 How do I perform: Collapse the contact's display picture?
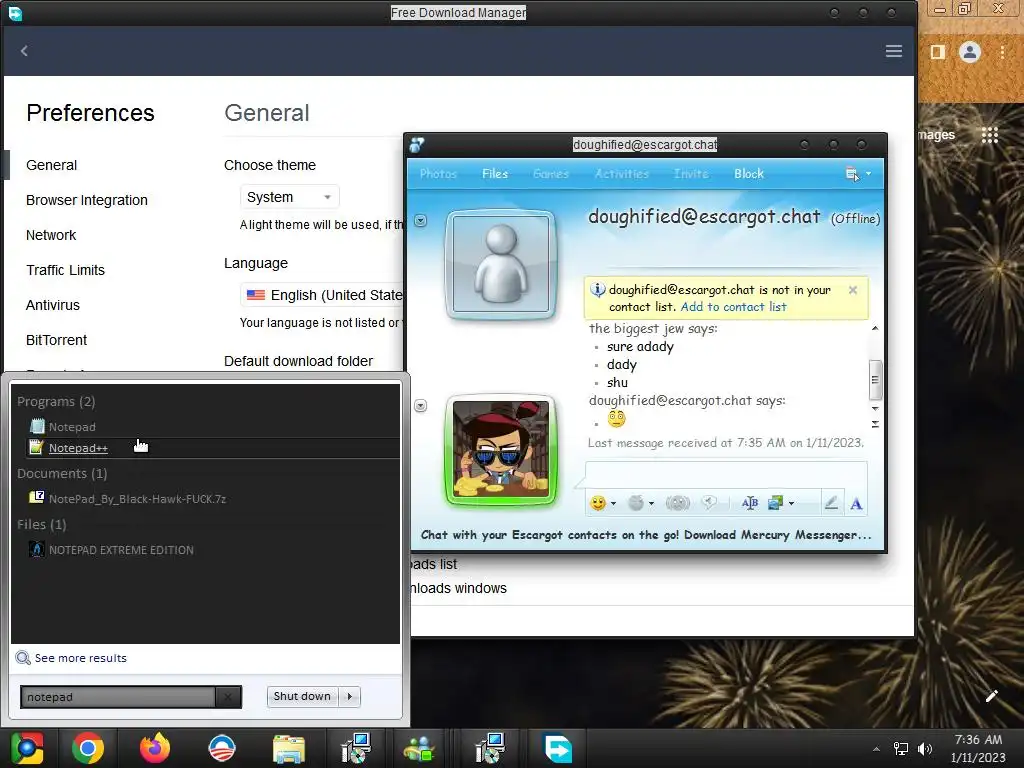421,221
